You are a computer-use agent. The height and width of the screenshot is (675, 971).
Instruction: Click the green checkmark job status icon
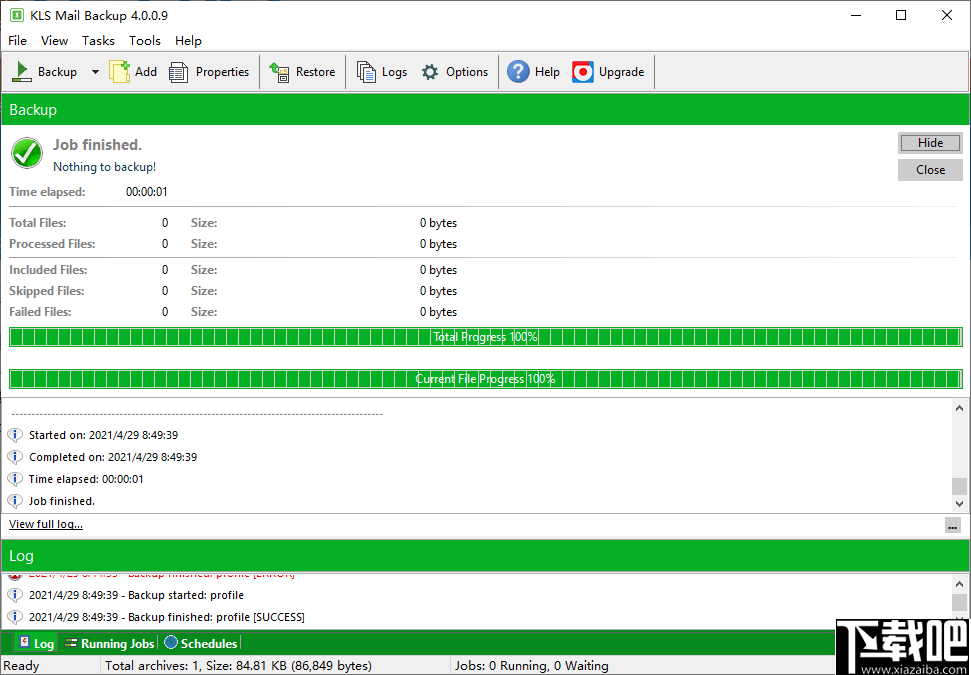click(x=26, y=153)
